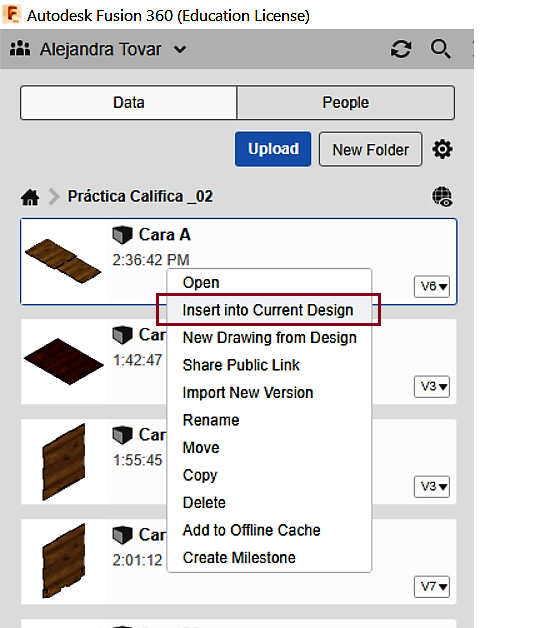Open data panel settings gear
Image resolution: width=548 pixels, height=628 pixels.
(442, 149)
